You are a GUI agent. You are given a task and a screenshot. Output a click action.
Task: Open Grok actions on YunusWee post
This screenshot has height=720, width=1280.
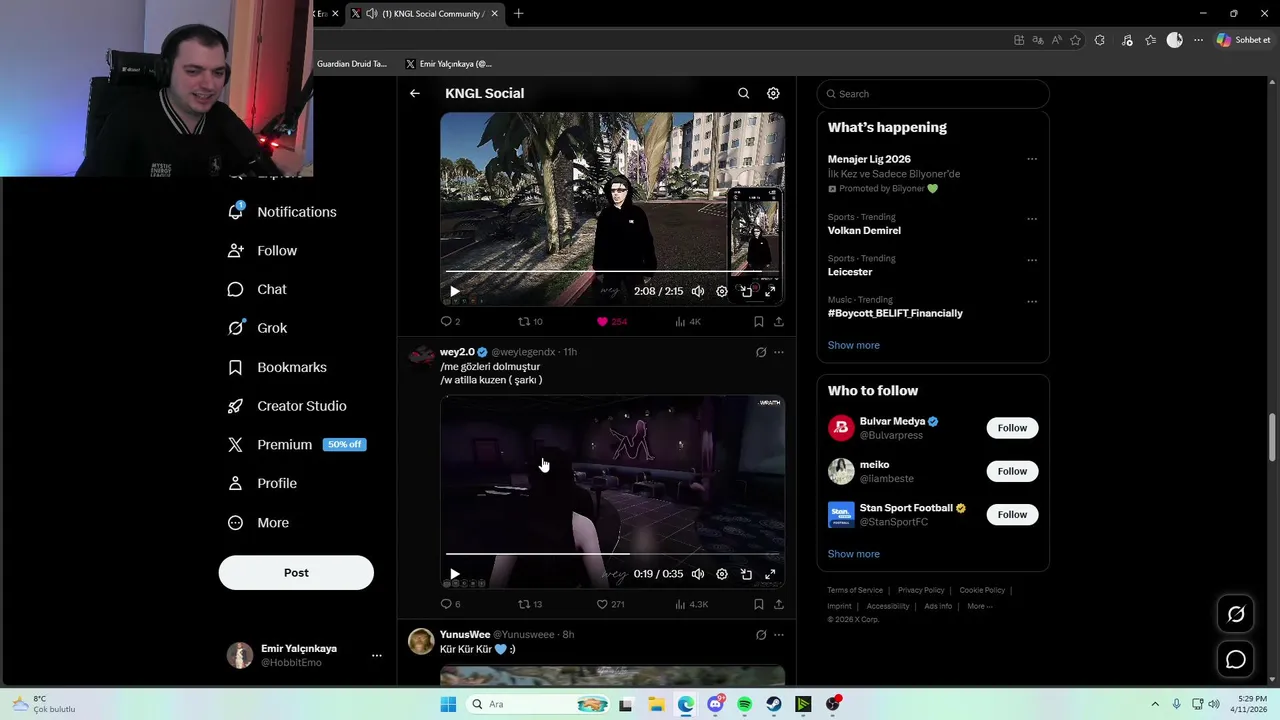[x=761, y=635]
